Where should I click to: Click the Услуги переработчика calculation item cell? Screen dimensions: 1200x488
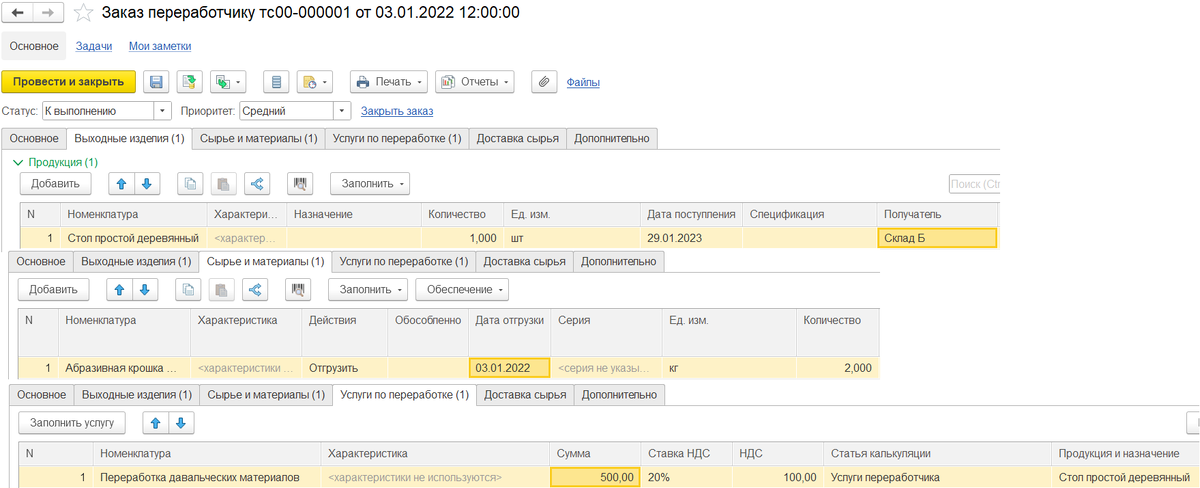937,478
